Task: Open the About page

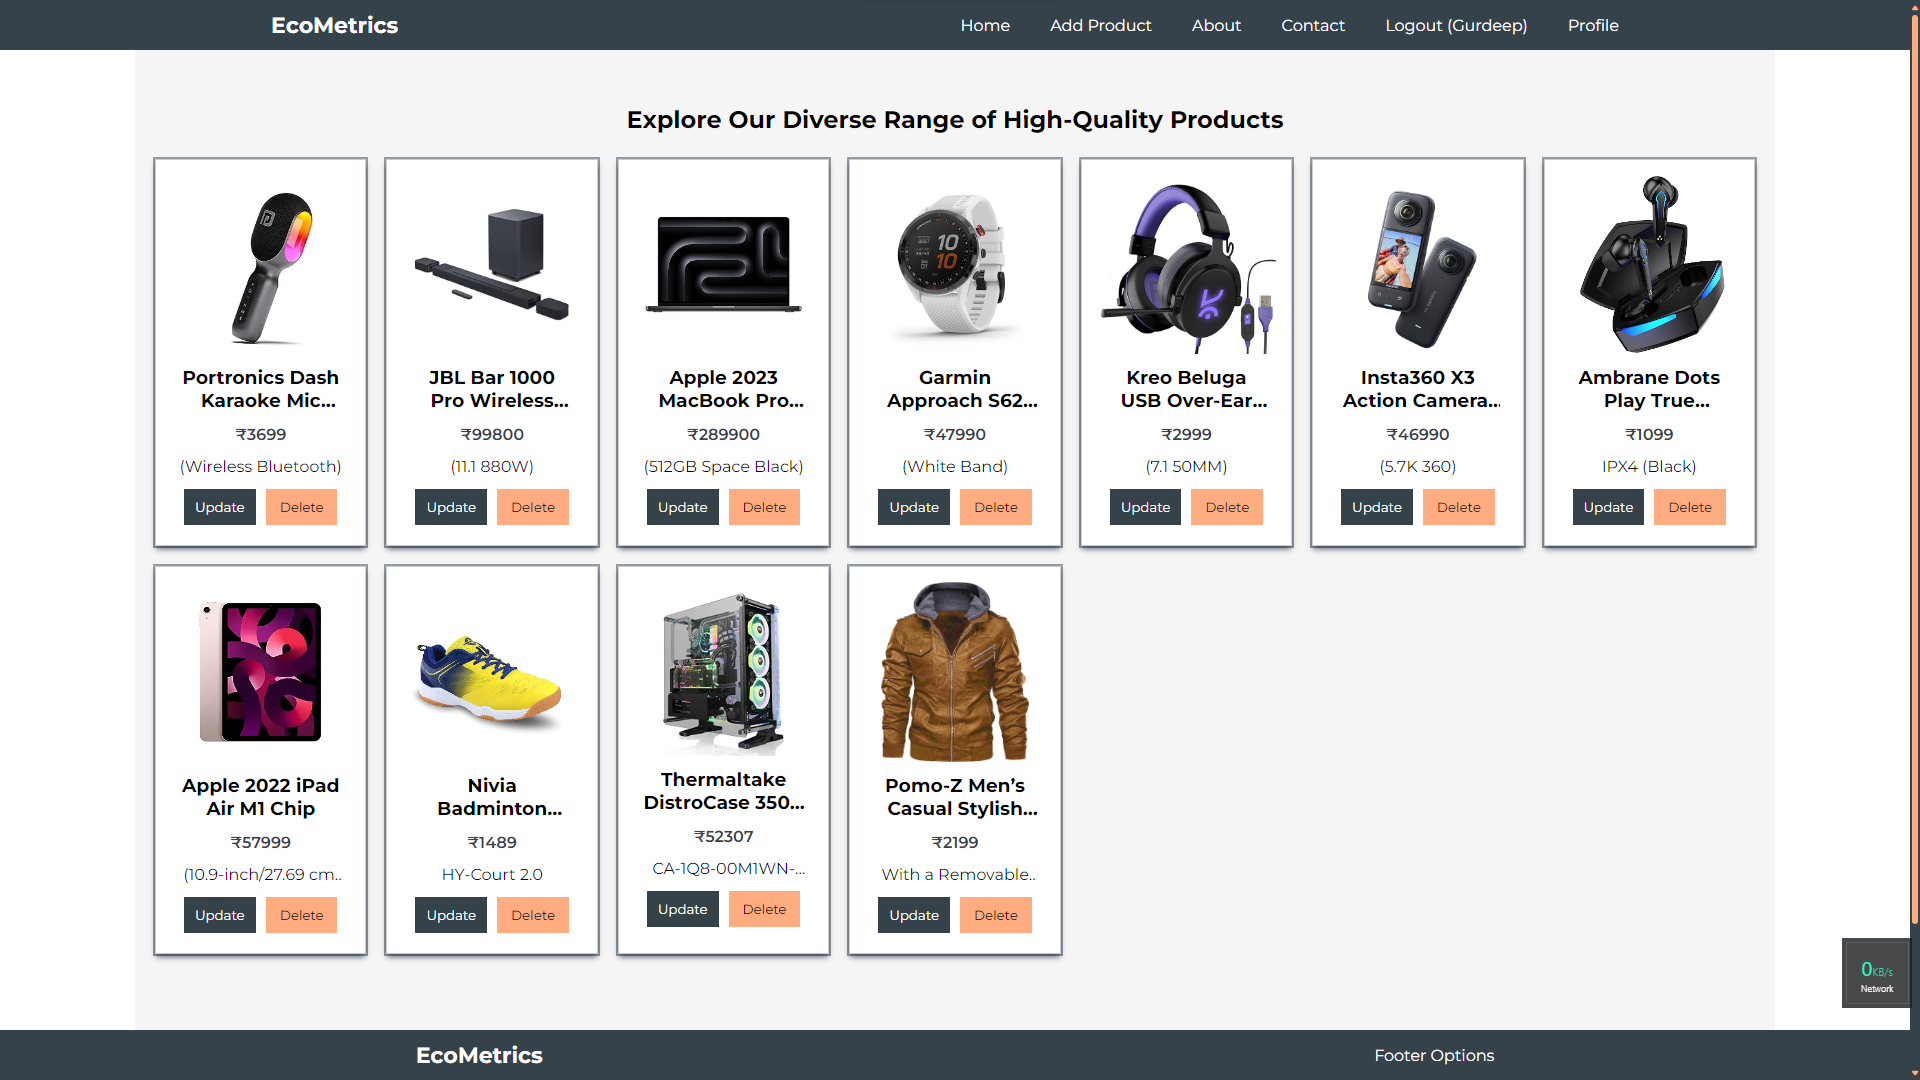Action: click(1216, 25)
